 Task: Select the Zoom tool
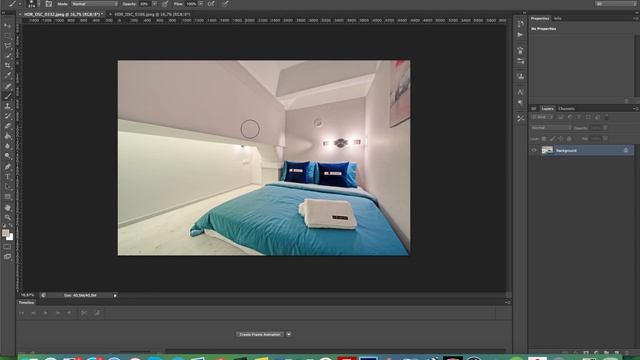coord(7,218)
